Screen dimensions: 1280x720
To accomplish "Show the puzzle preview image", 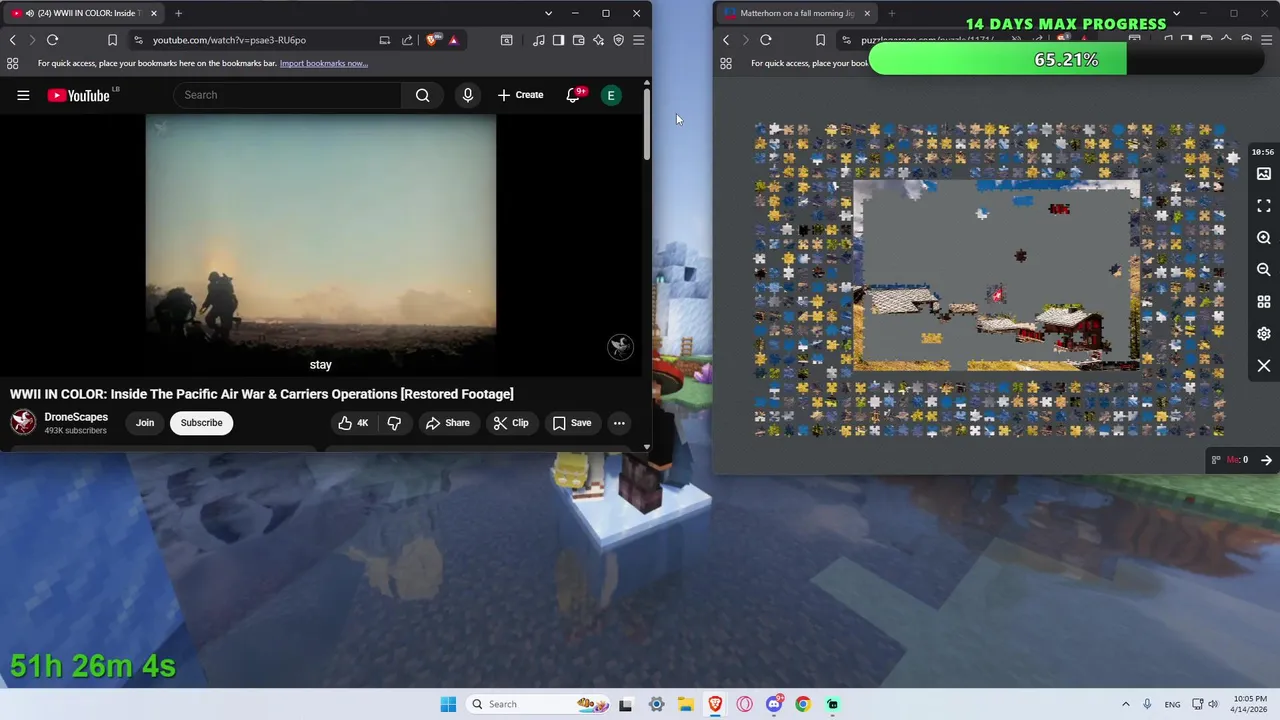I will [x=1264, y=174].
